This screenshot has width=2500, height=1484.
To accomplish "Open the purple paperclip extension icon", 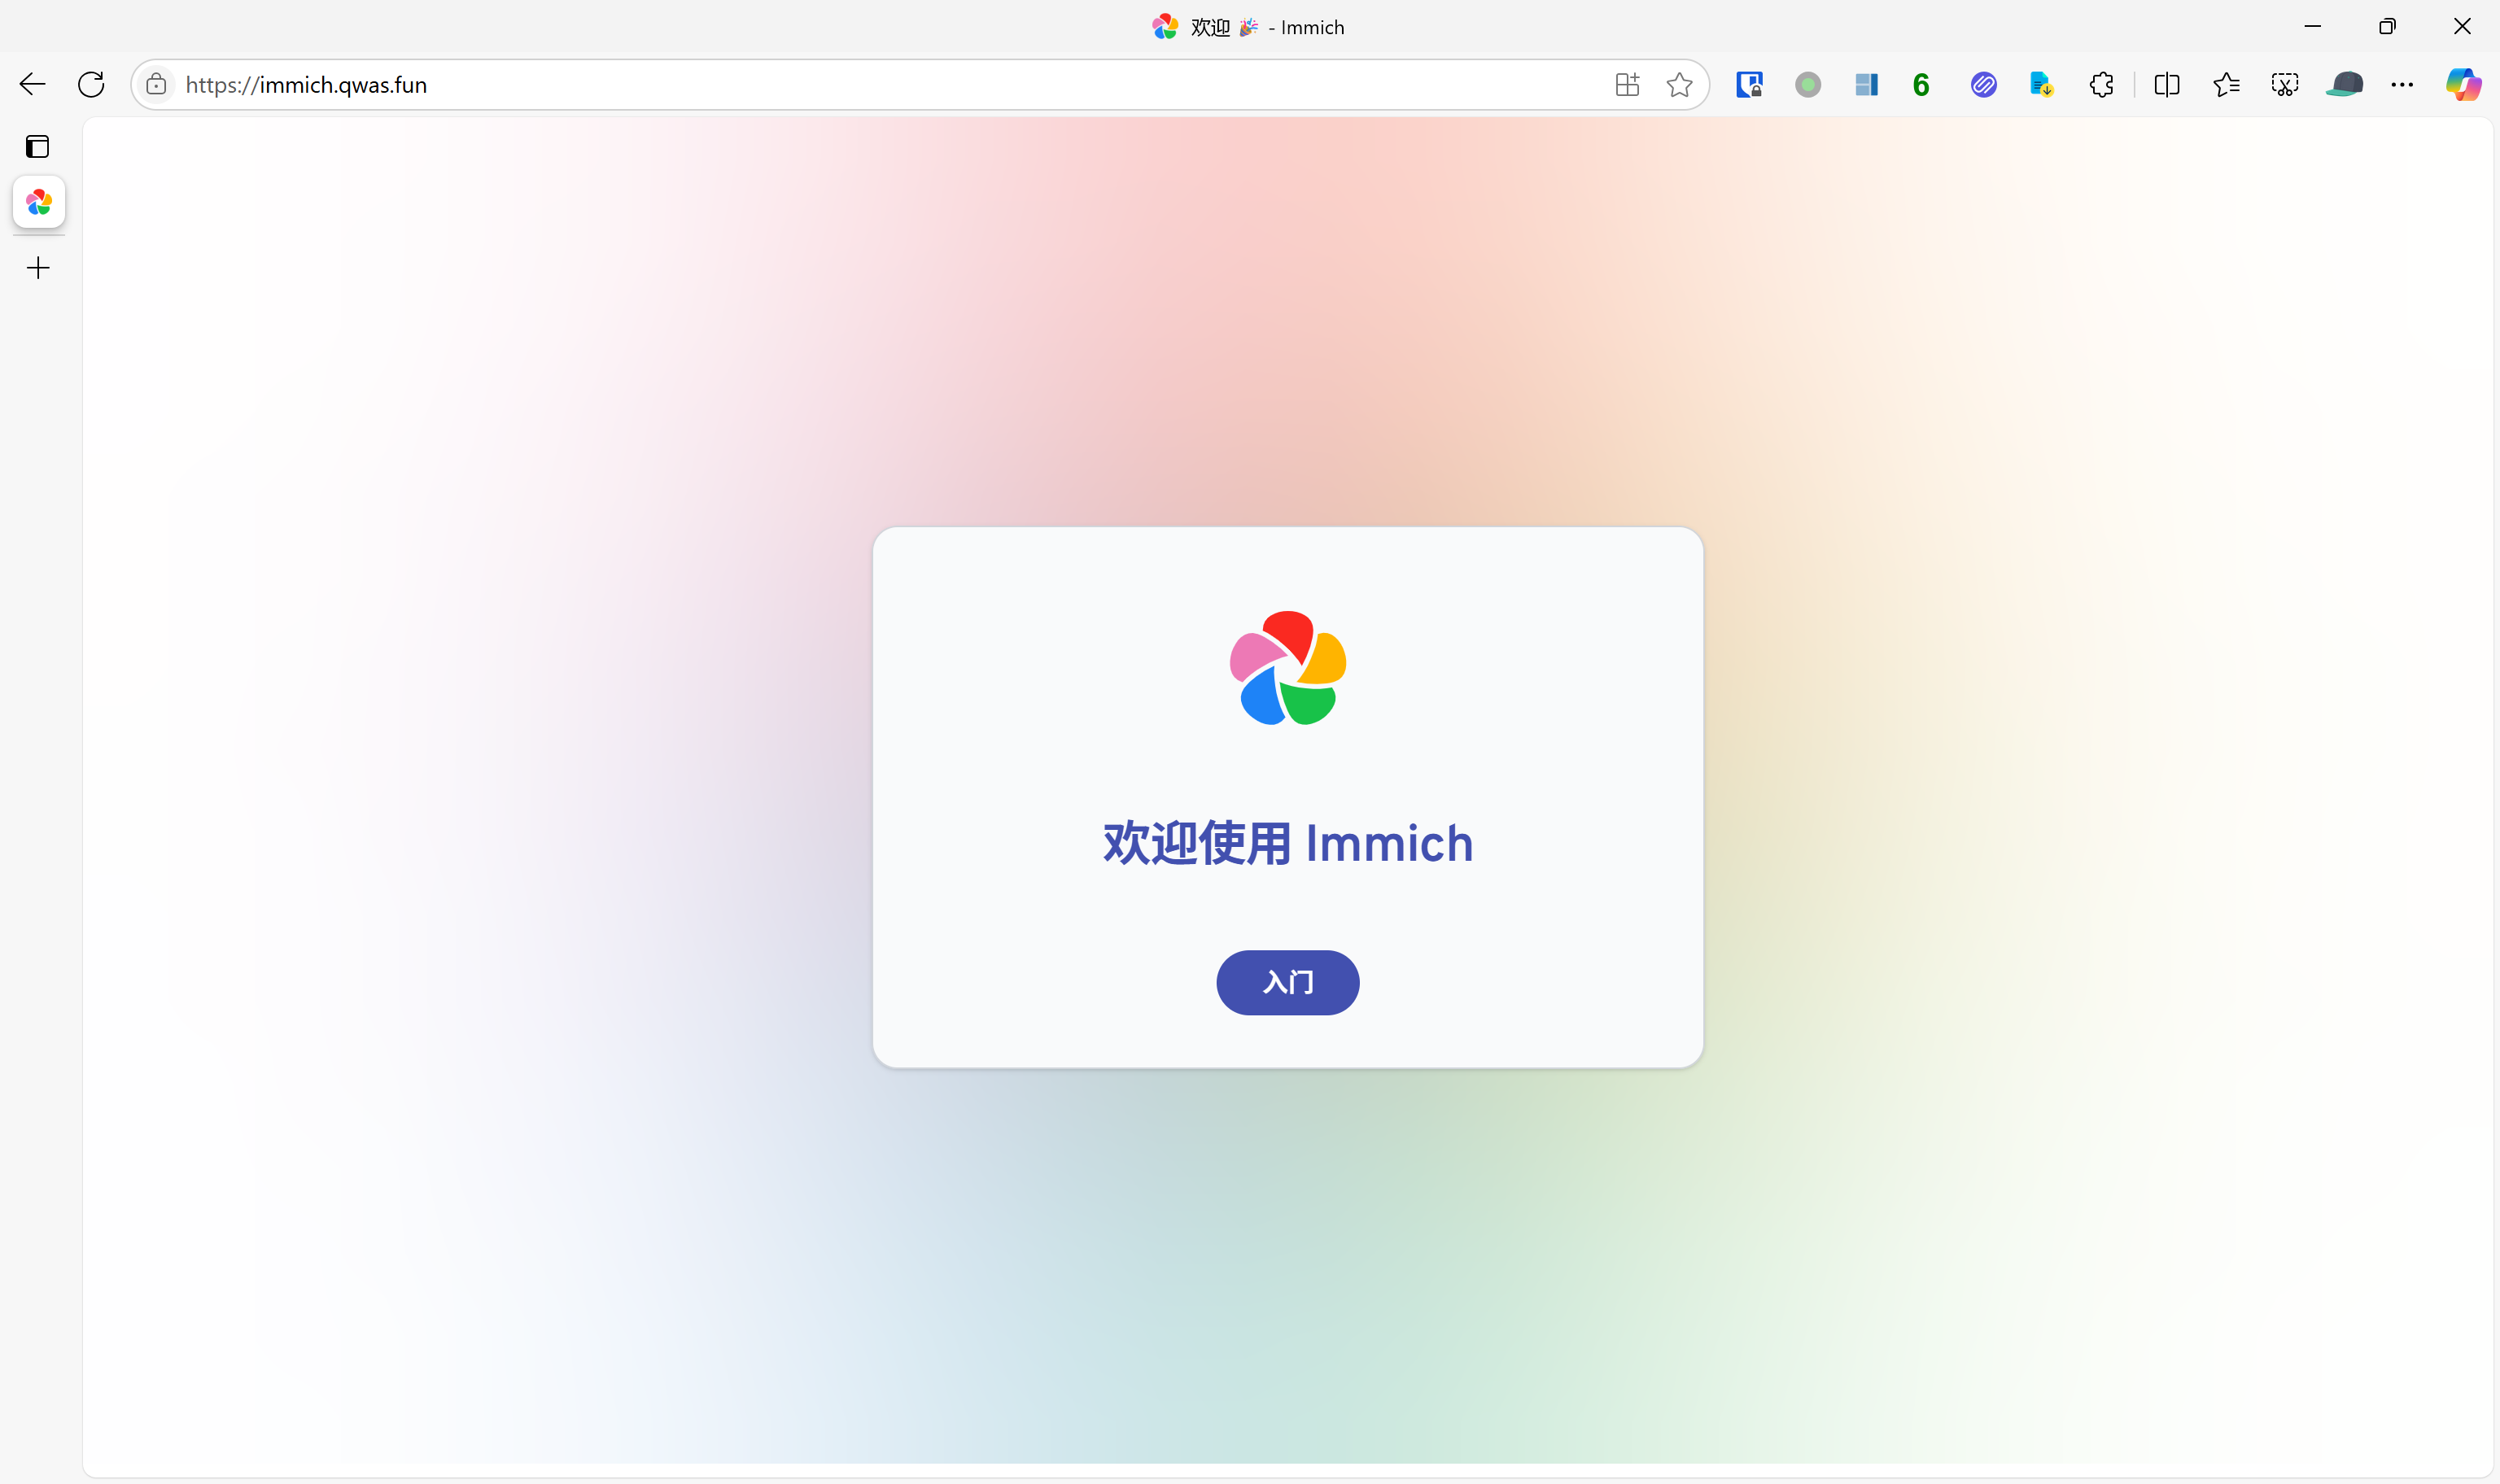I will pyautogui.click(x=1985, y=84).
